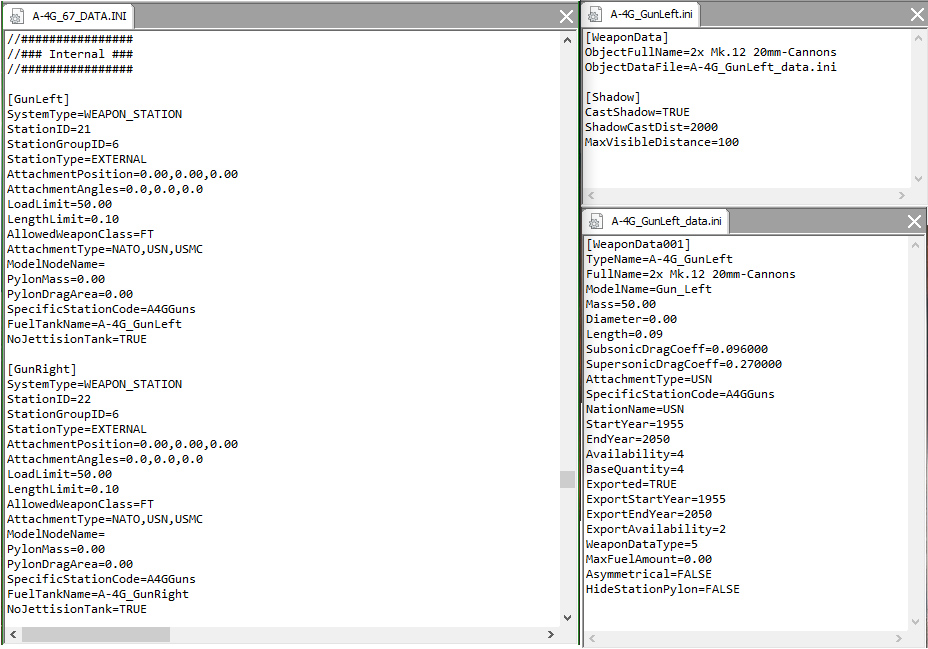Click the FuelTankName=A-4G_GunLeft line

(x=94, y=324)
